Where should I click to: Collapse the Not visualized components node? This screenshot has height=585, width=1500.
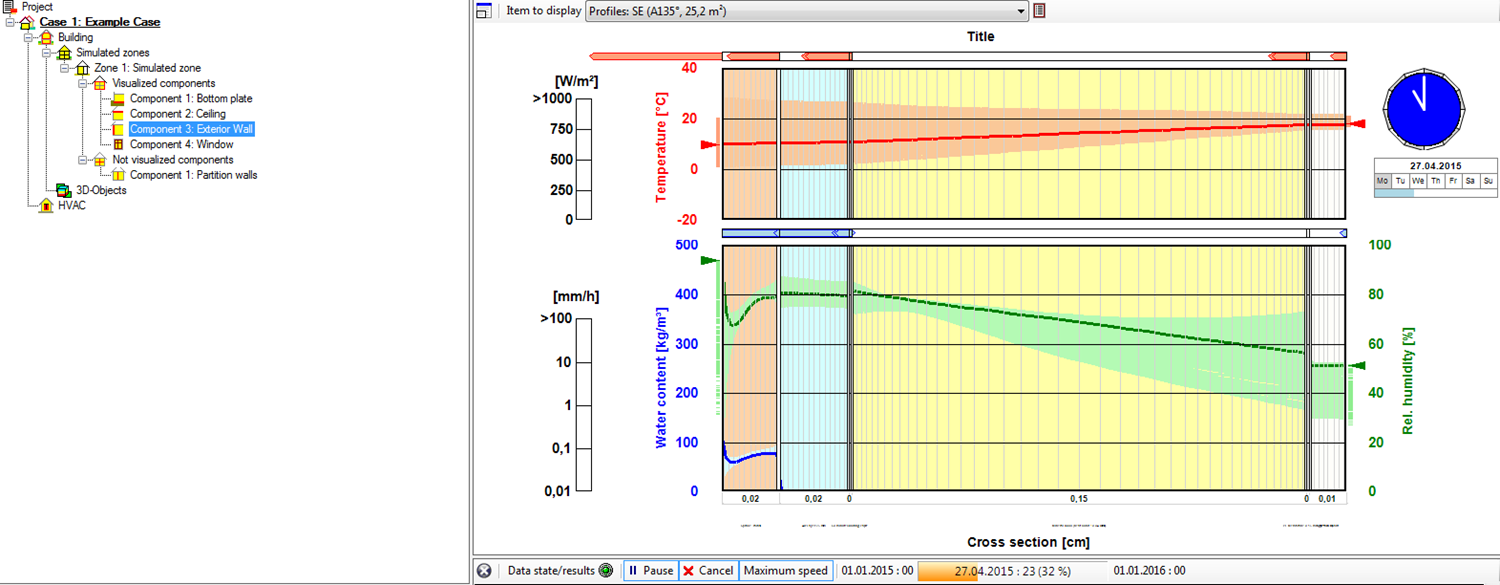pyautogui.click(x=82, y=160)
